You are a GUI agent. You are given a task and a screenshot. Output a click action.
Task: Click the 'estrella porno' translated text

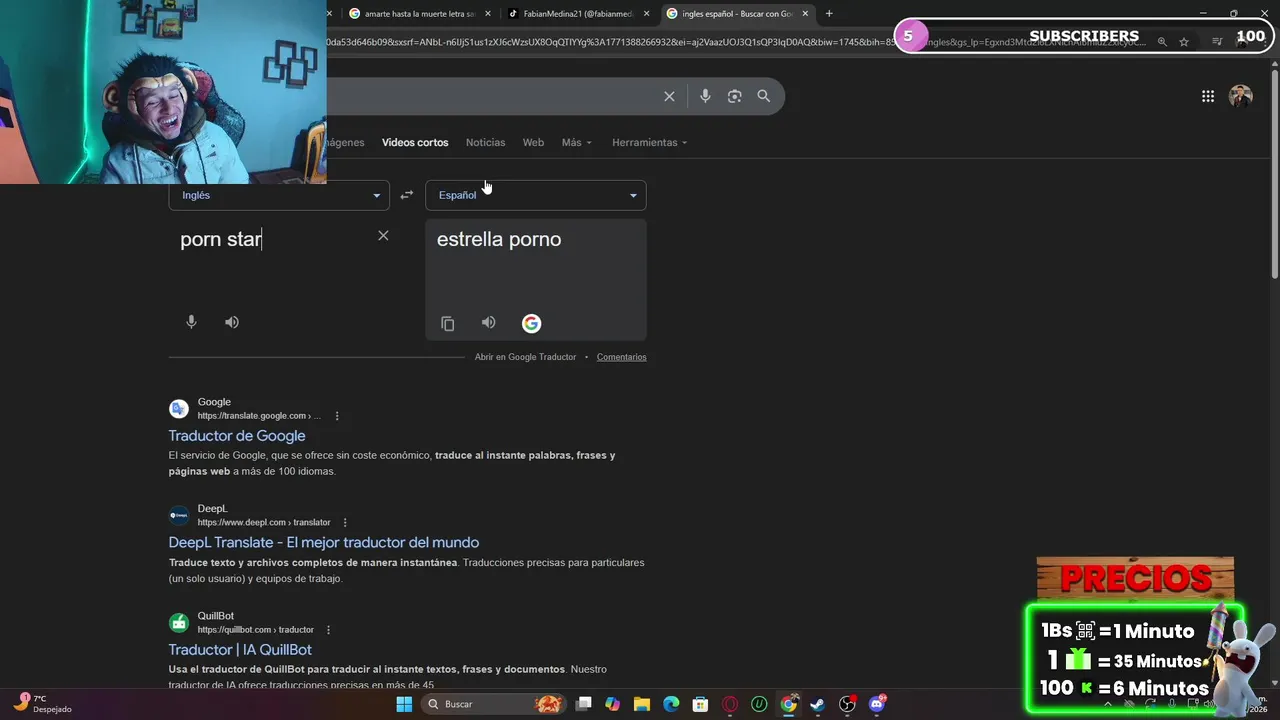[x=499, y=239]
